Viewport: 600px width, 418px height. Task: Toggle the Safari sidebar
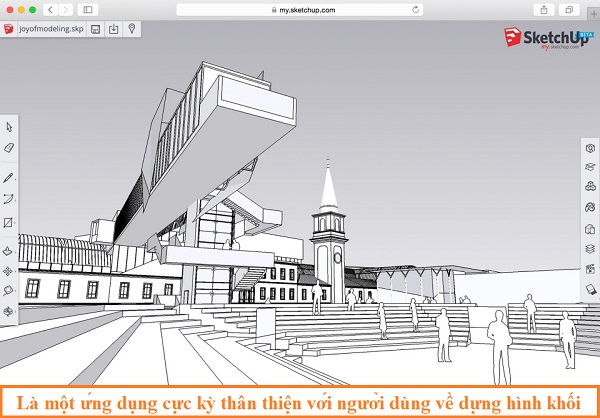point(88,9)
